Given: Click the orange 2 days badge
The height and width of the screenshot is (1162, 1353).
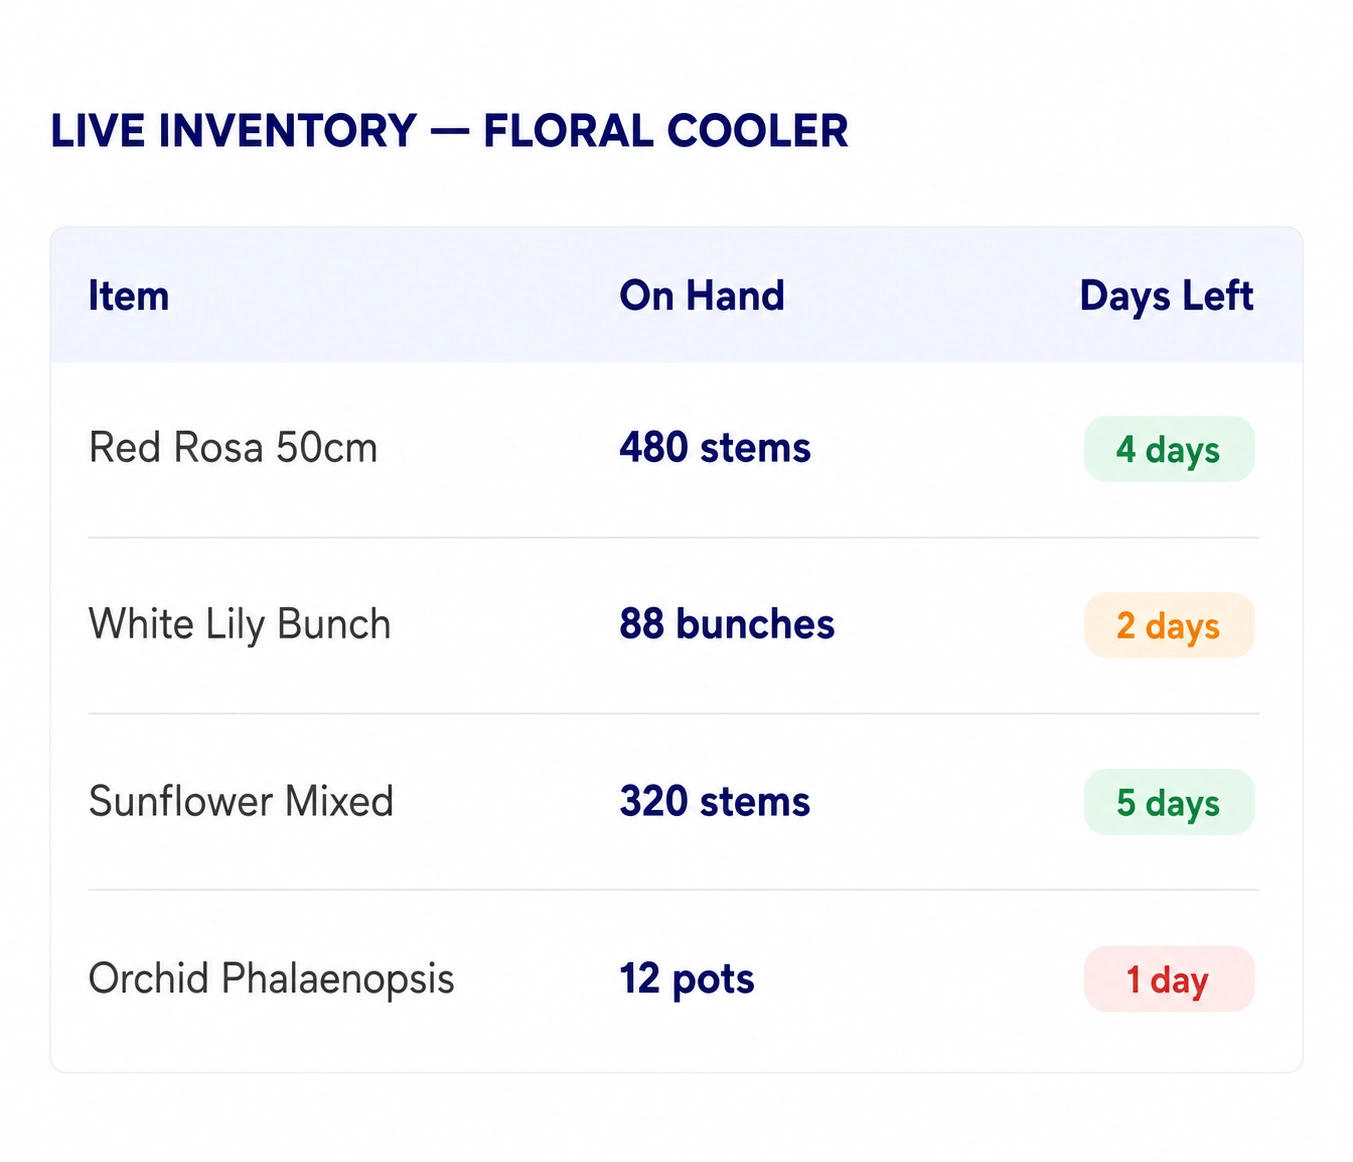Looking at the screenshot, I should pyautogui.click(x=1169, y=626).
